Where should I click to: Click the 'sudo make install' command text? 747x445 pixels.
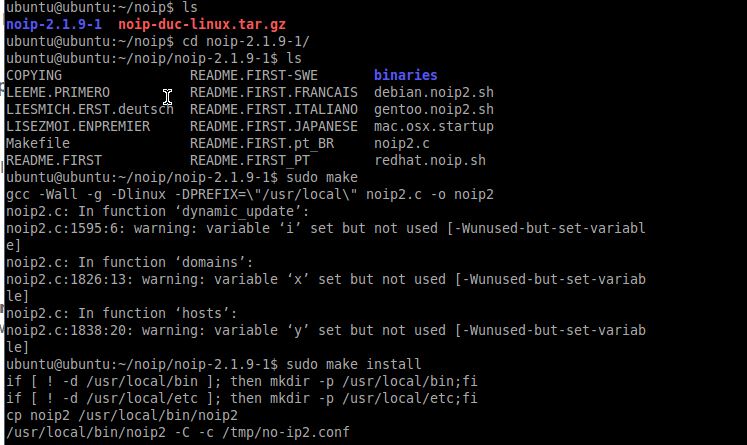coord(353,364)
